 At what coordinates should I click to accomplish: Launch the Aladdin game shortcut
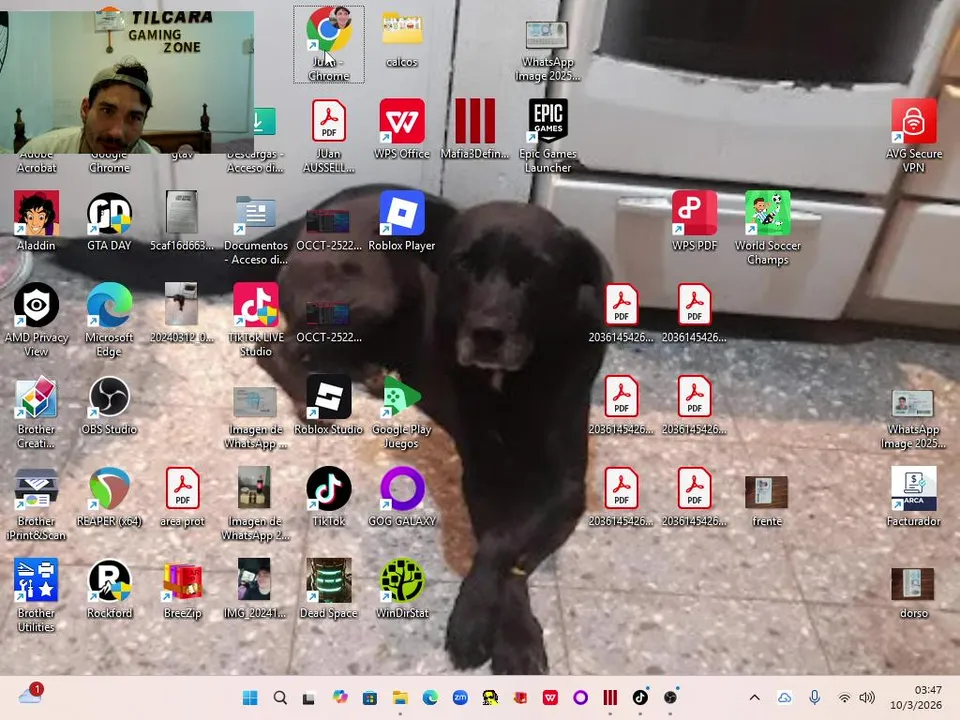coord(36,220)
